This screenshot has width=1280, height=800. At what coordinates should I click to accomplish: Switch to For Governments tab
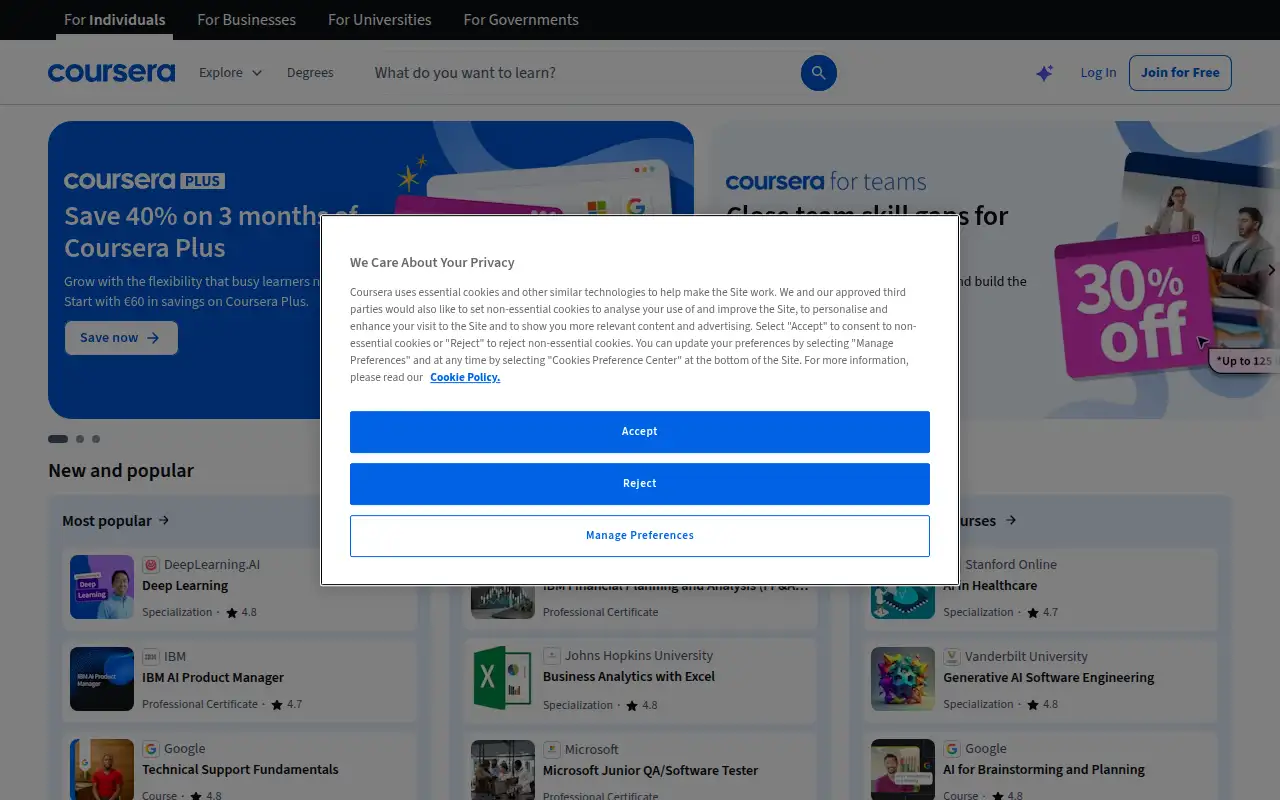[521, 20]
